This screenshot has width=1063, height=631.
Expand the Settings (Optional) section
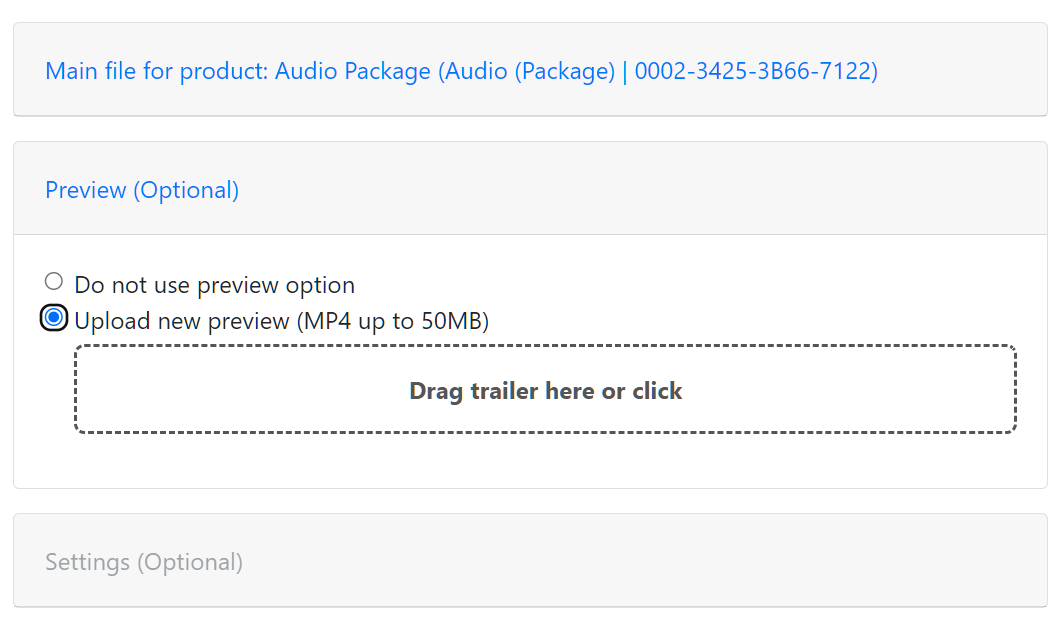pos(144,562)
